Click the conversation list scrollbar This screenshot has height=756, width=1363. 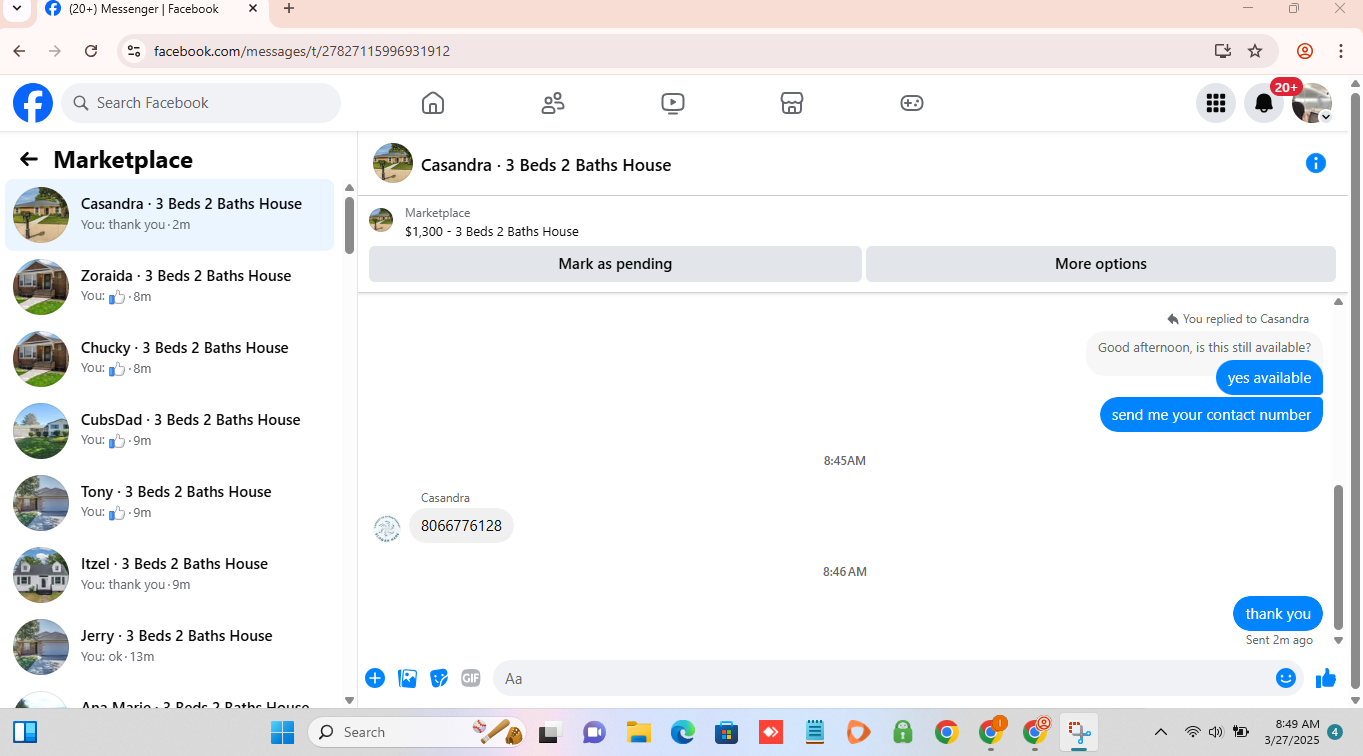[x=349, y=225]
